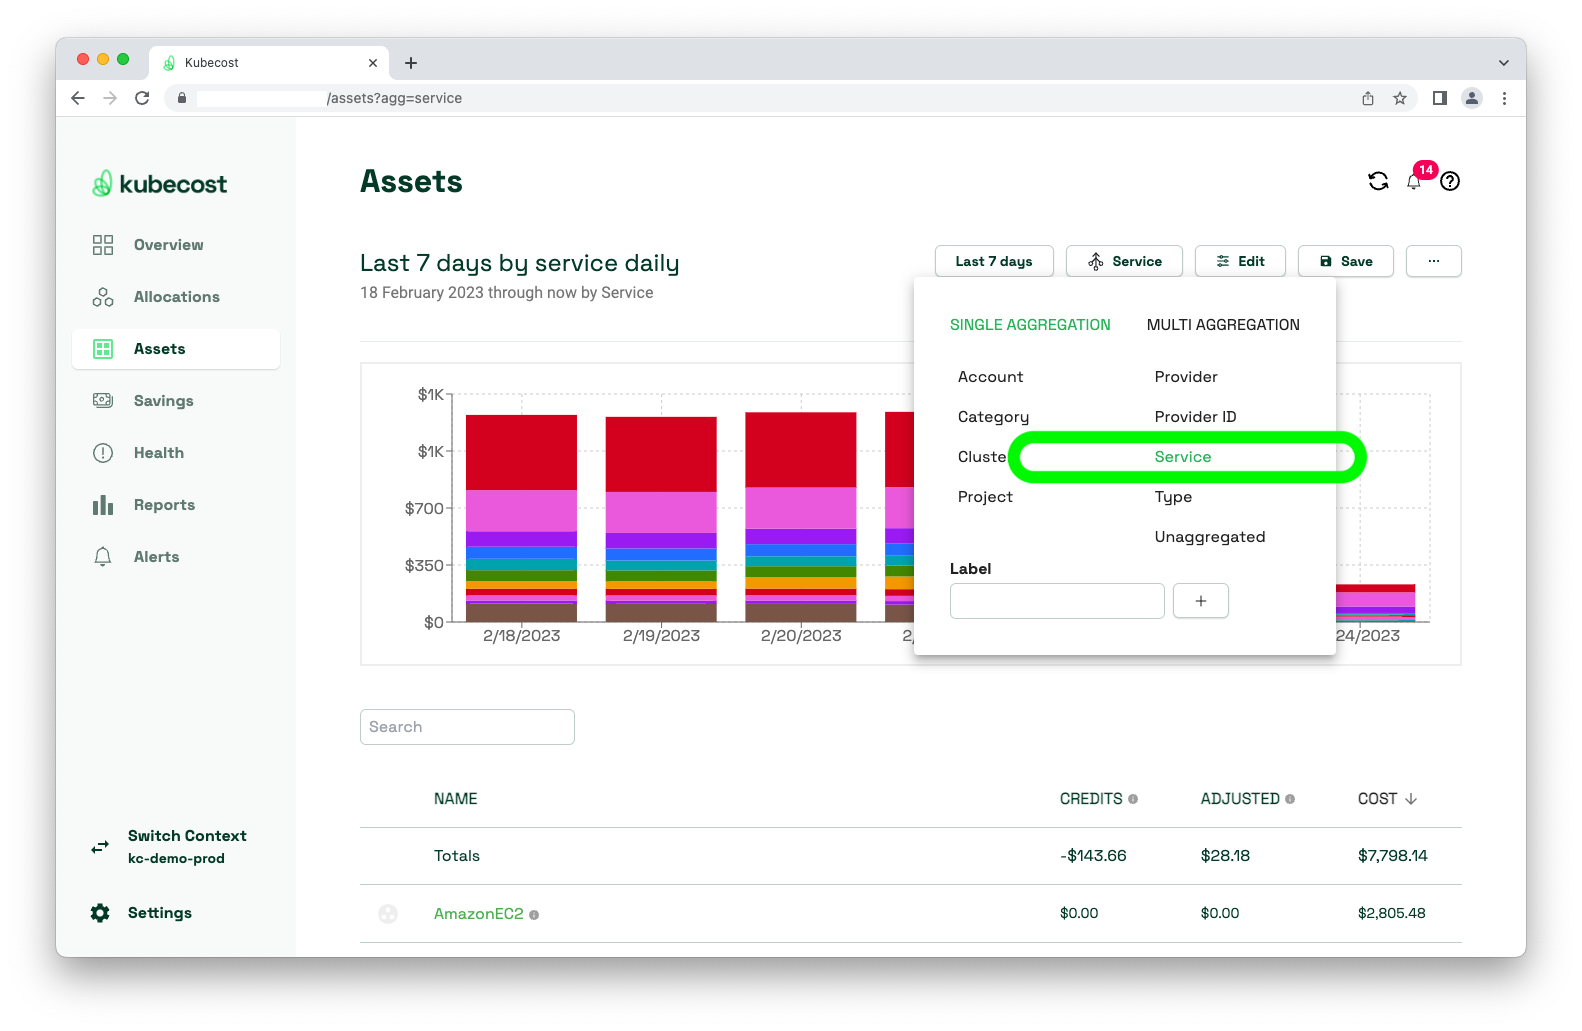Bookmark this page with star icon
This screenshot has height=1031, width=1582.
coord(1400,98)
